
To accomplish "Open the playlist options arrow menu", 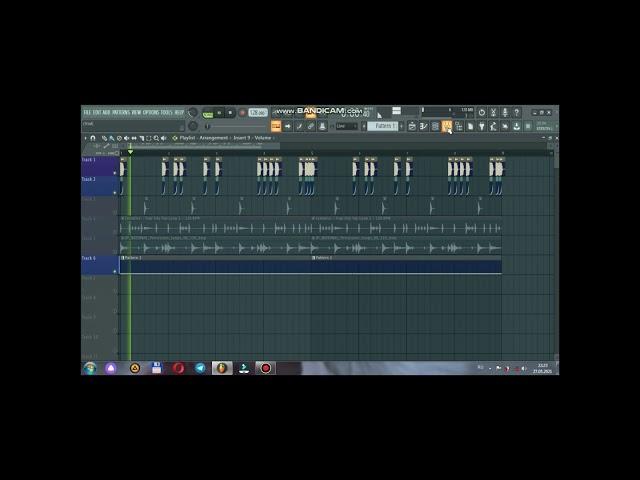I will [85, 138].
